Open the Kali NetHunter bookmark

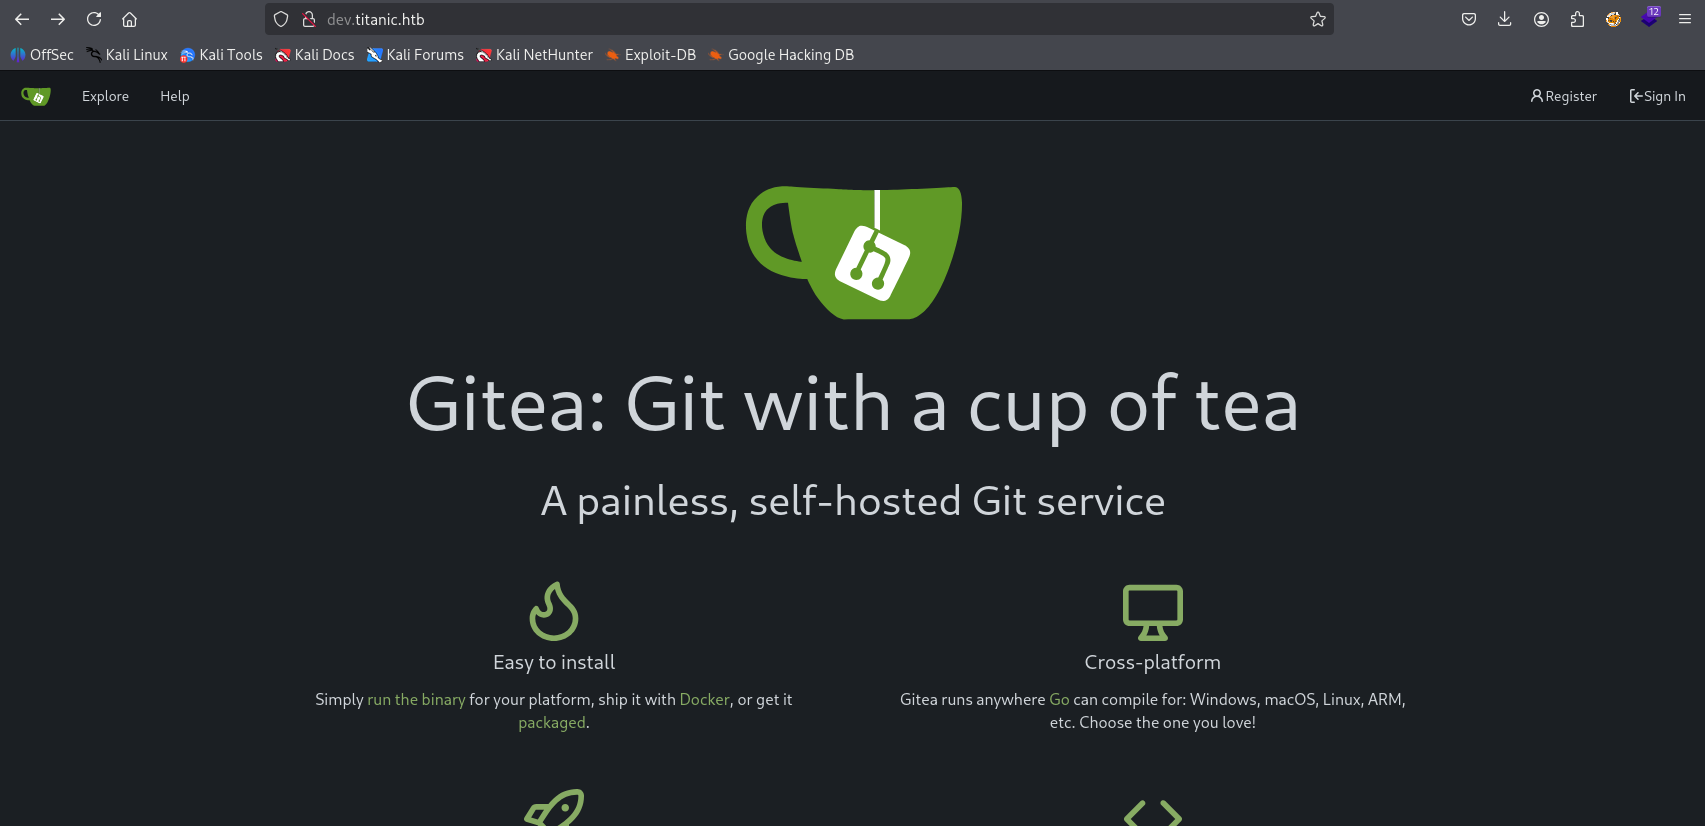click(535, 55)
